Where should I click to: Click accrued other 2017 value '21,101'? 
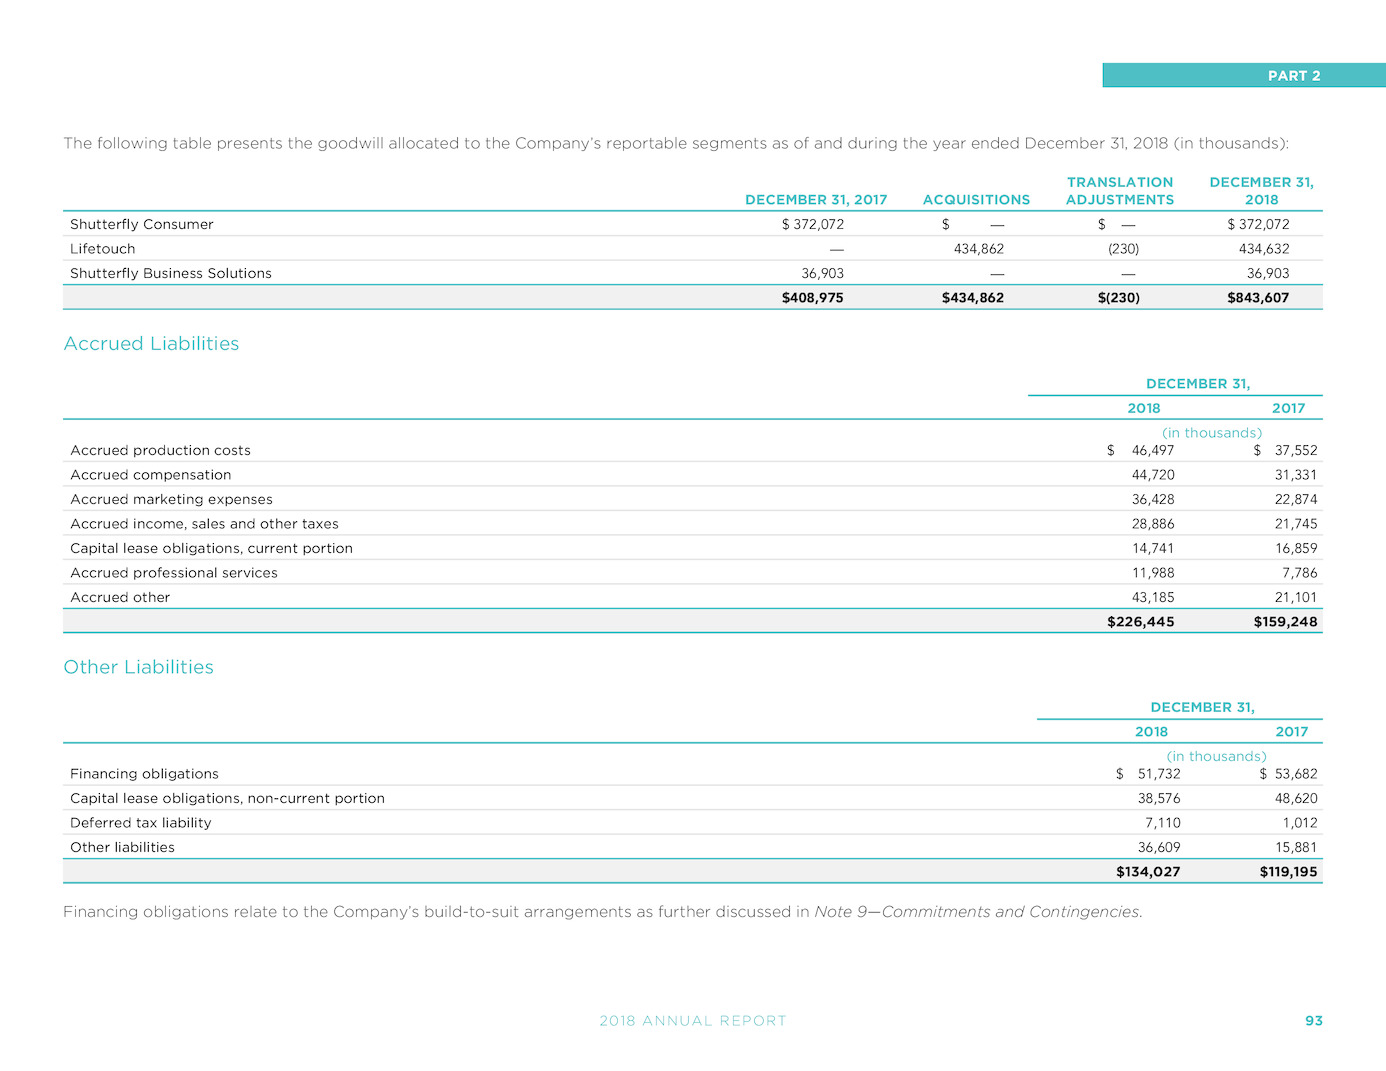tap(1296, 597)
